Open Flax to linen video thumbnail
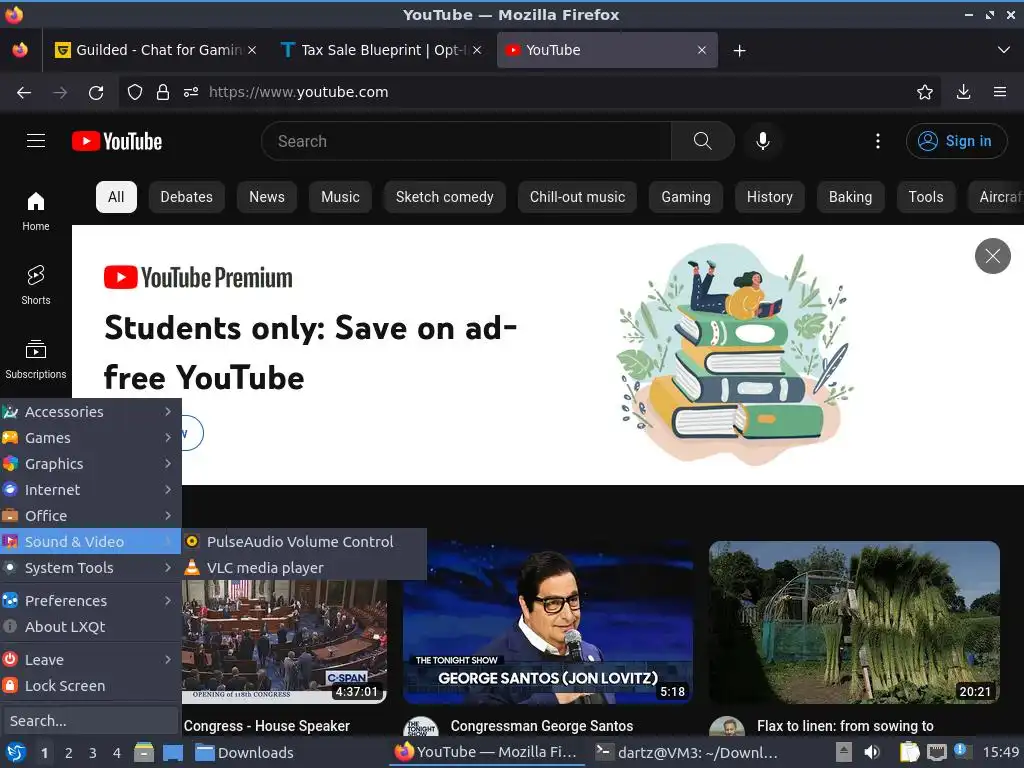This screenshot has width=1024, height=768. click(854, 622)
